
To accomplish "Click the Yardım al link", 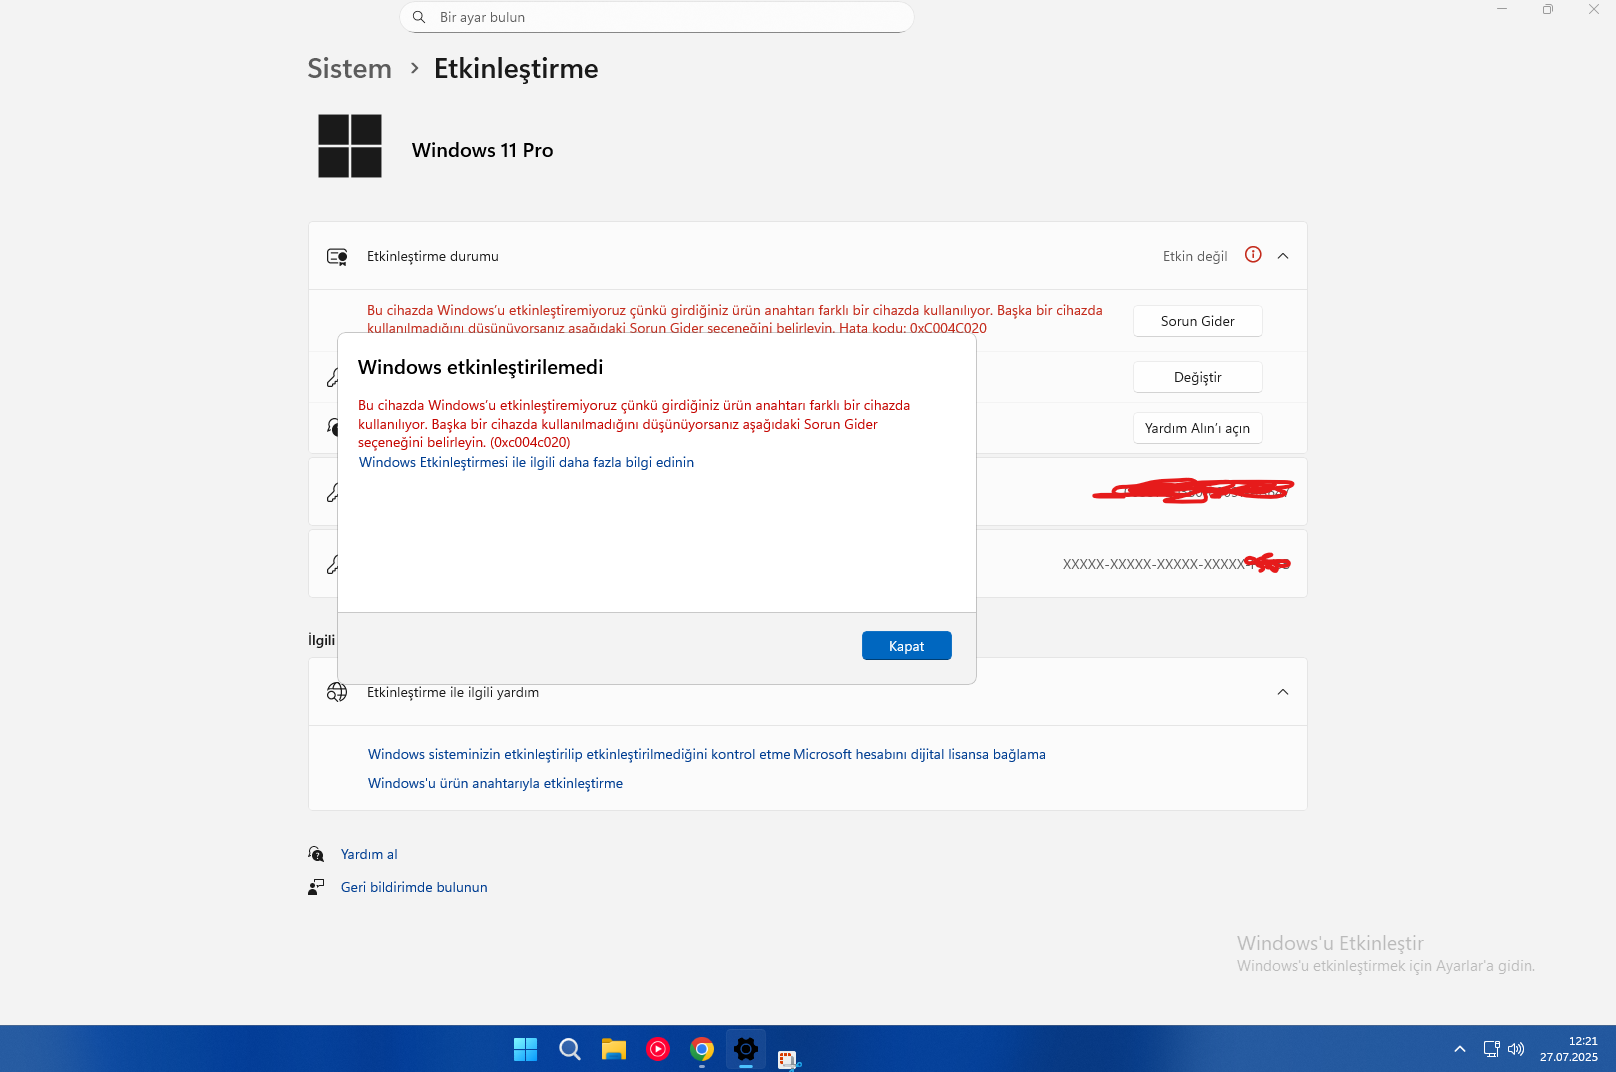I will (369, 854).
